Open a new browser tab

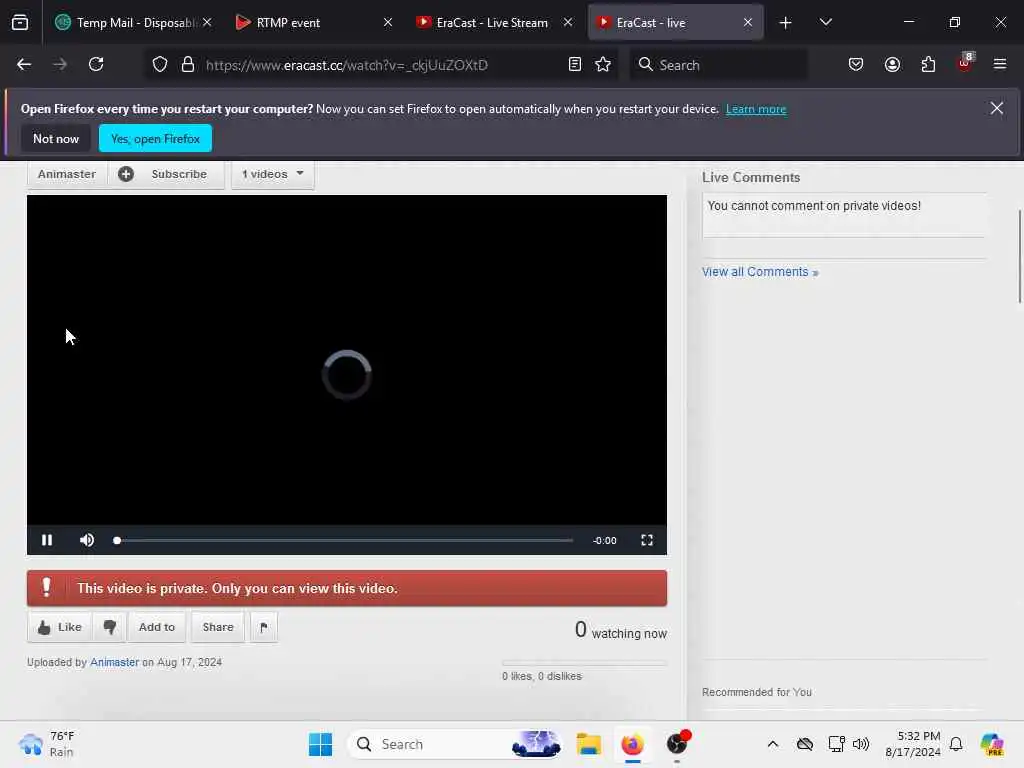pyautogui.click(x=785, y=23)
